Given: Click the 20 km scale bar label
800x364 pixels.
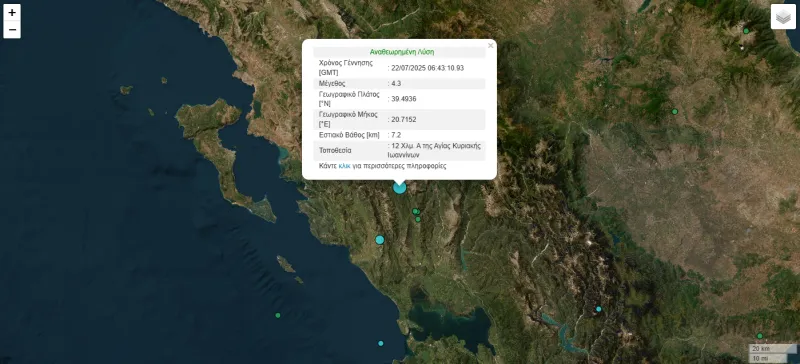Looking at the screenshot, I should click(x=760, y=348).
